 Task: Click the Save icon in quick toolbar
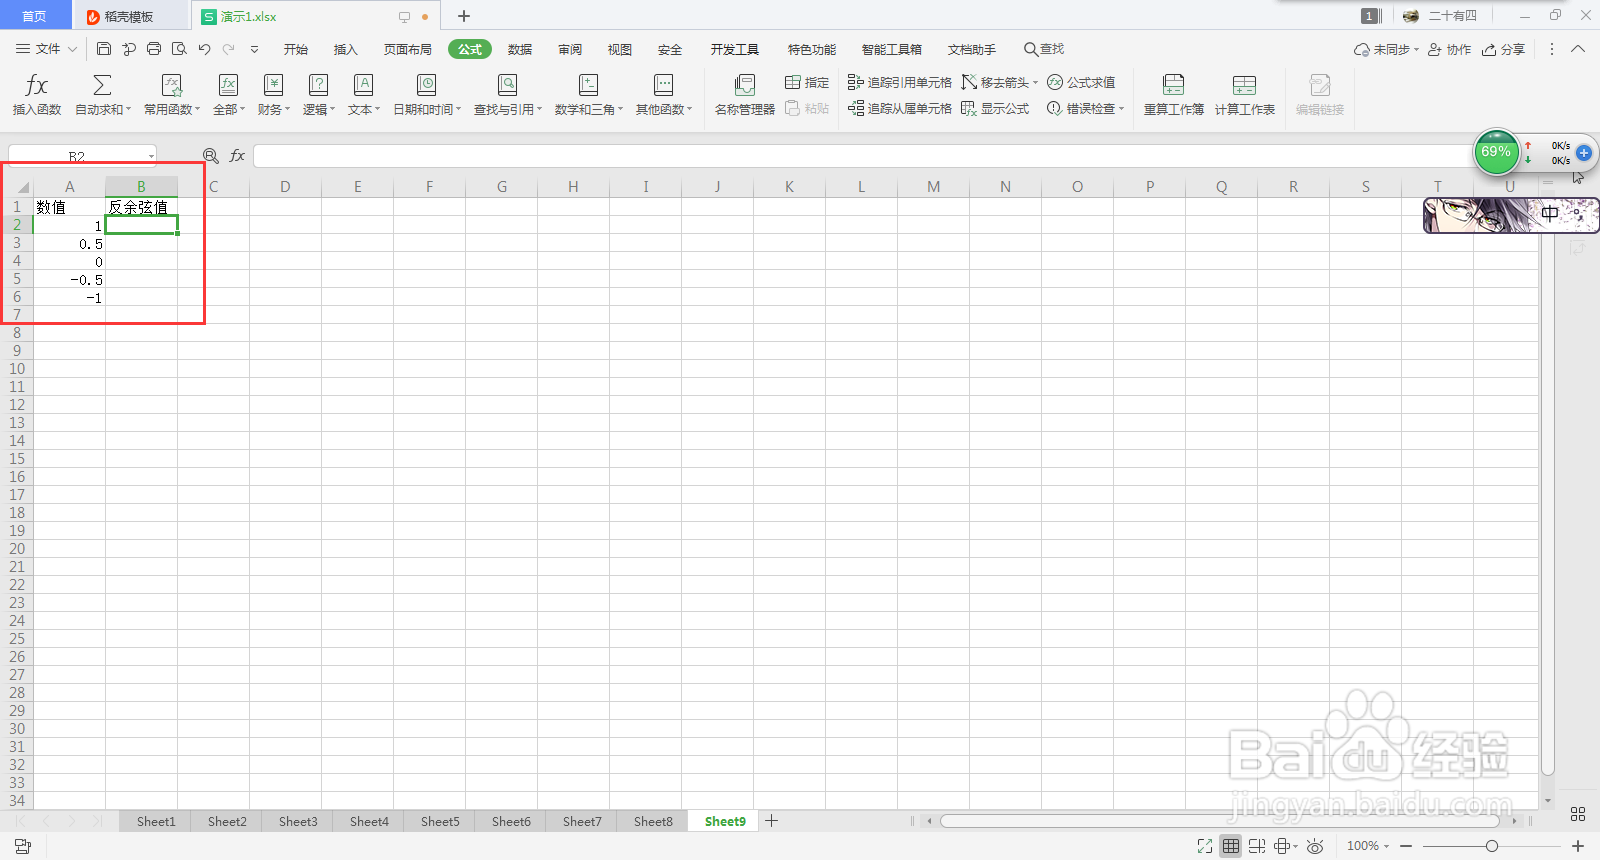tap(104, 49)
